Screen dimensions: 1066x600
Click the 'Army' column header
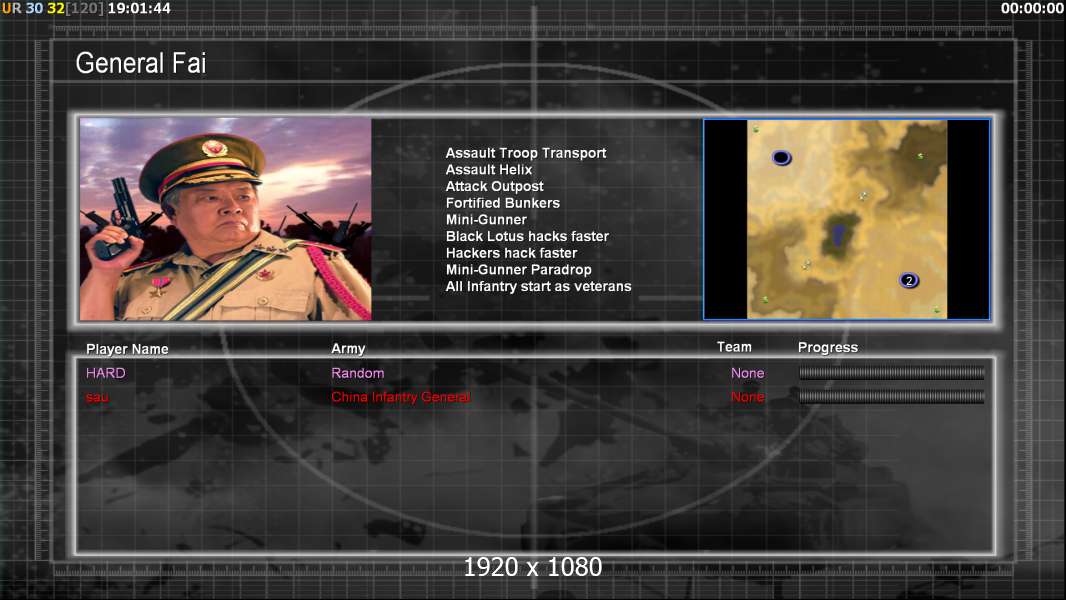[x=348, y=349]
